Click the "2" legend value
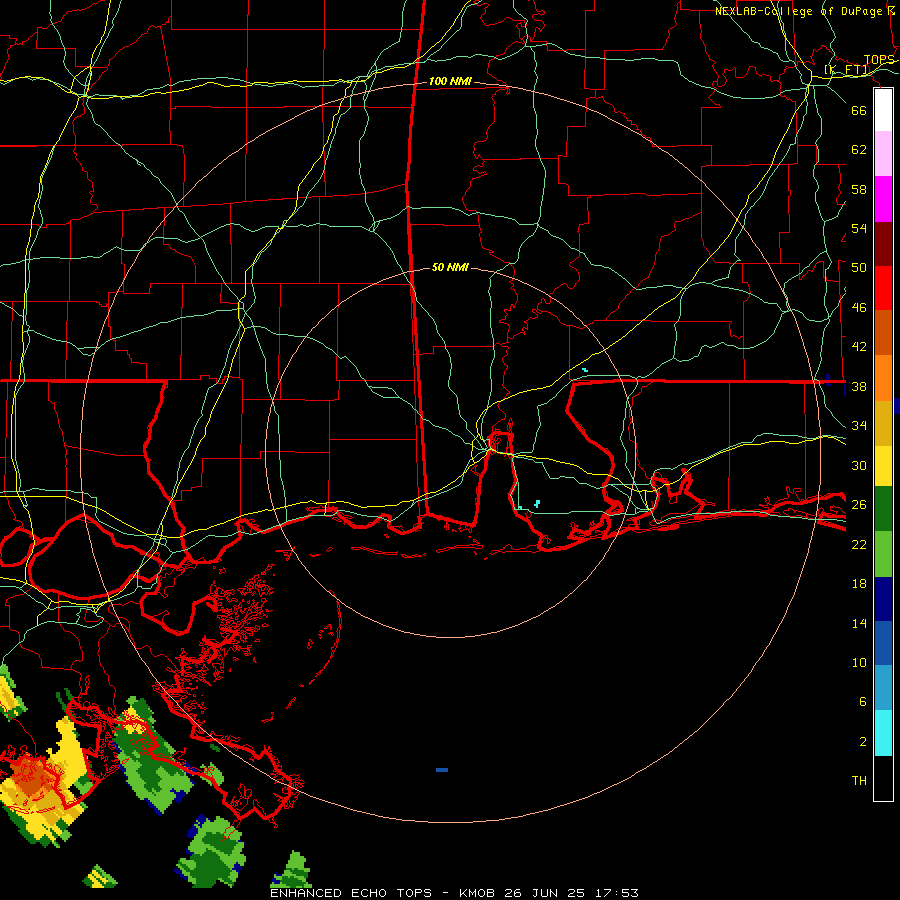The image size is (900, 900). pos(862,742)
